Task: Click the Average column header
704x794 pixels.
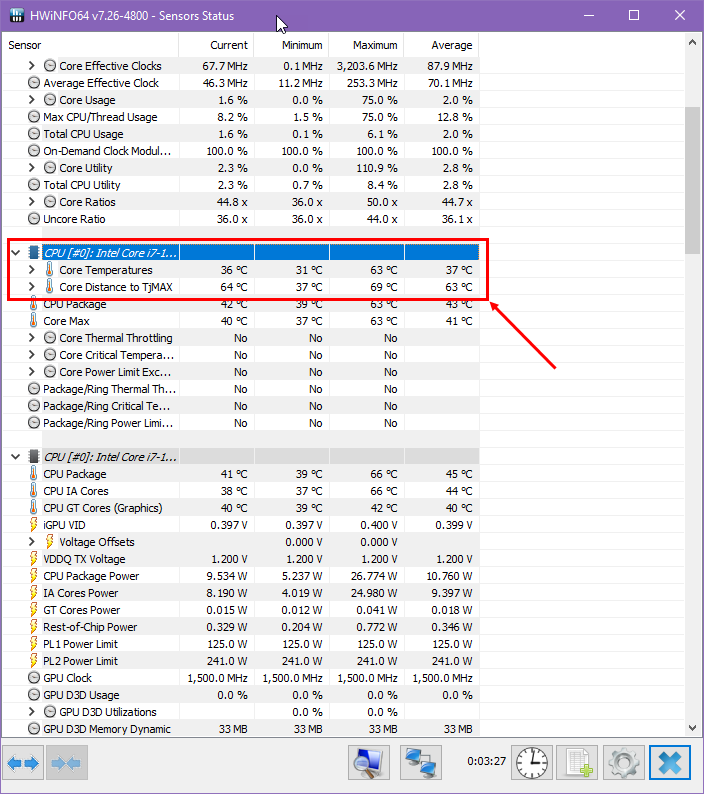Action: tap(441, 45)
